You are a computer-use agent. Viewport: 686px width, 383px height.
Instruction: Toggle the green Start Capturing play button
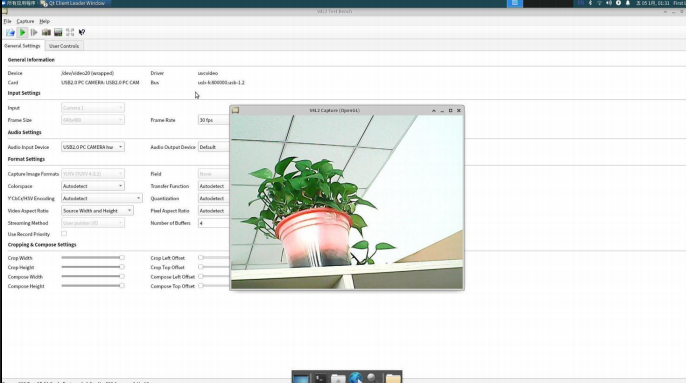(22, 32)
